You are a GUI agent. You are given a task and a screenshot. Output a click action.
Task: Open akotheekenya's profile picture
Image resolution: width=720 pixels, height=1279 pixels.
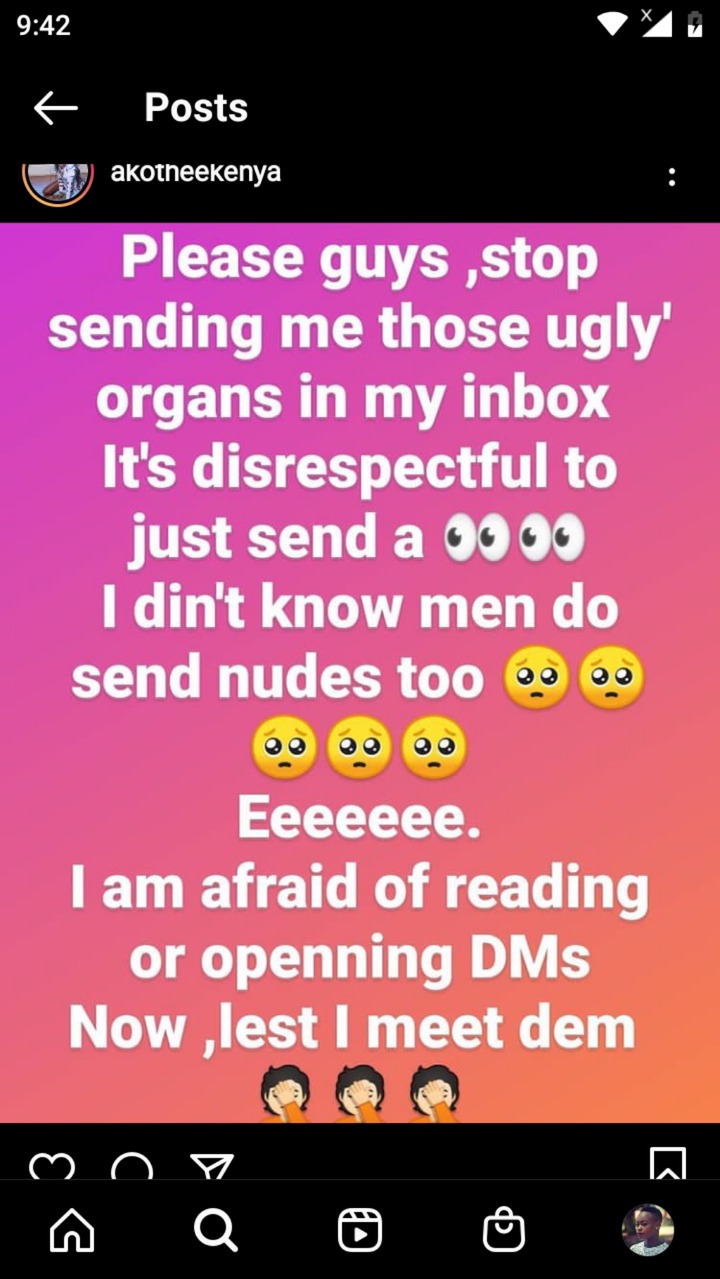(58, 182)
